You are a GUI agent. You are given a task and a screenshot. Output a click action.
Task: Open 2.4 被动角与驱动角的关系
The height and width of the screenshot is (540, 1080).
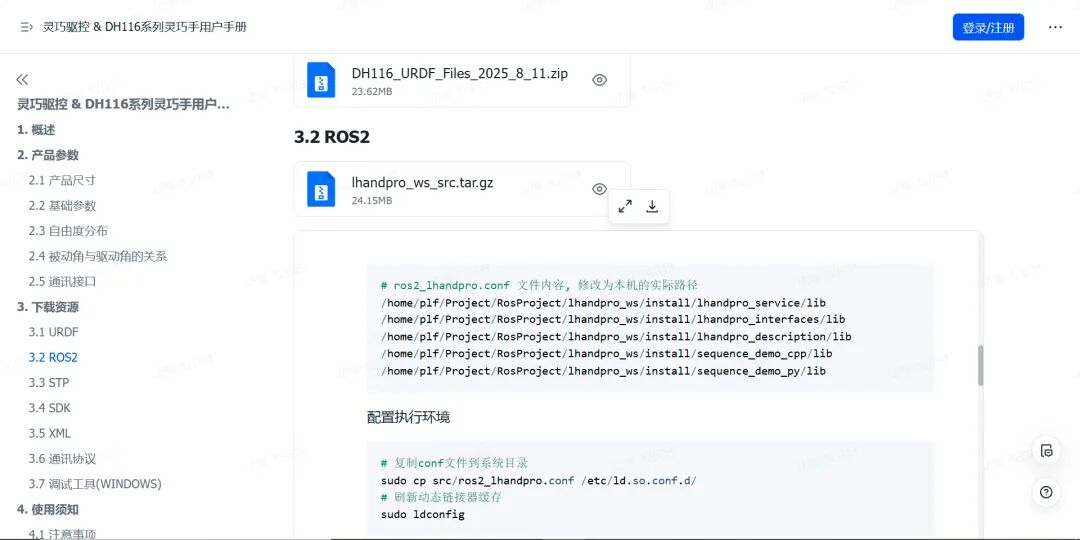(98, 256)
